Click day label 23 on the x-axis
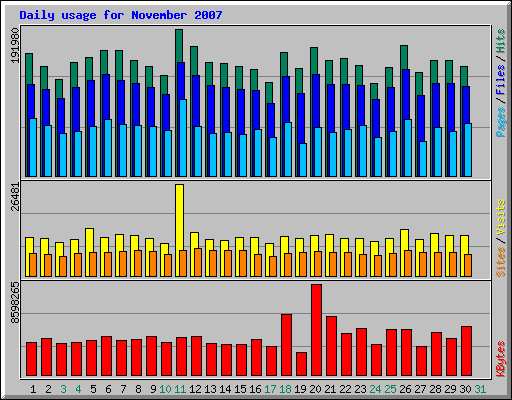The width and height of the screenshot is (512, 400). 360,389
